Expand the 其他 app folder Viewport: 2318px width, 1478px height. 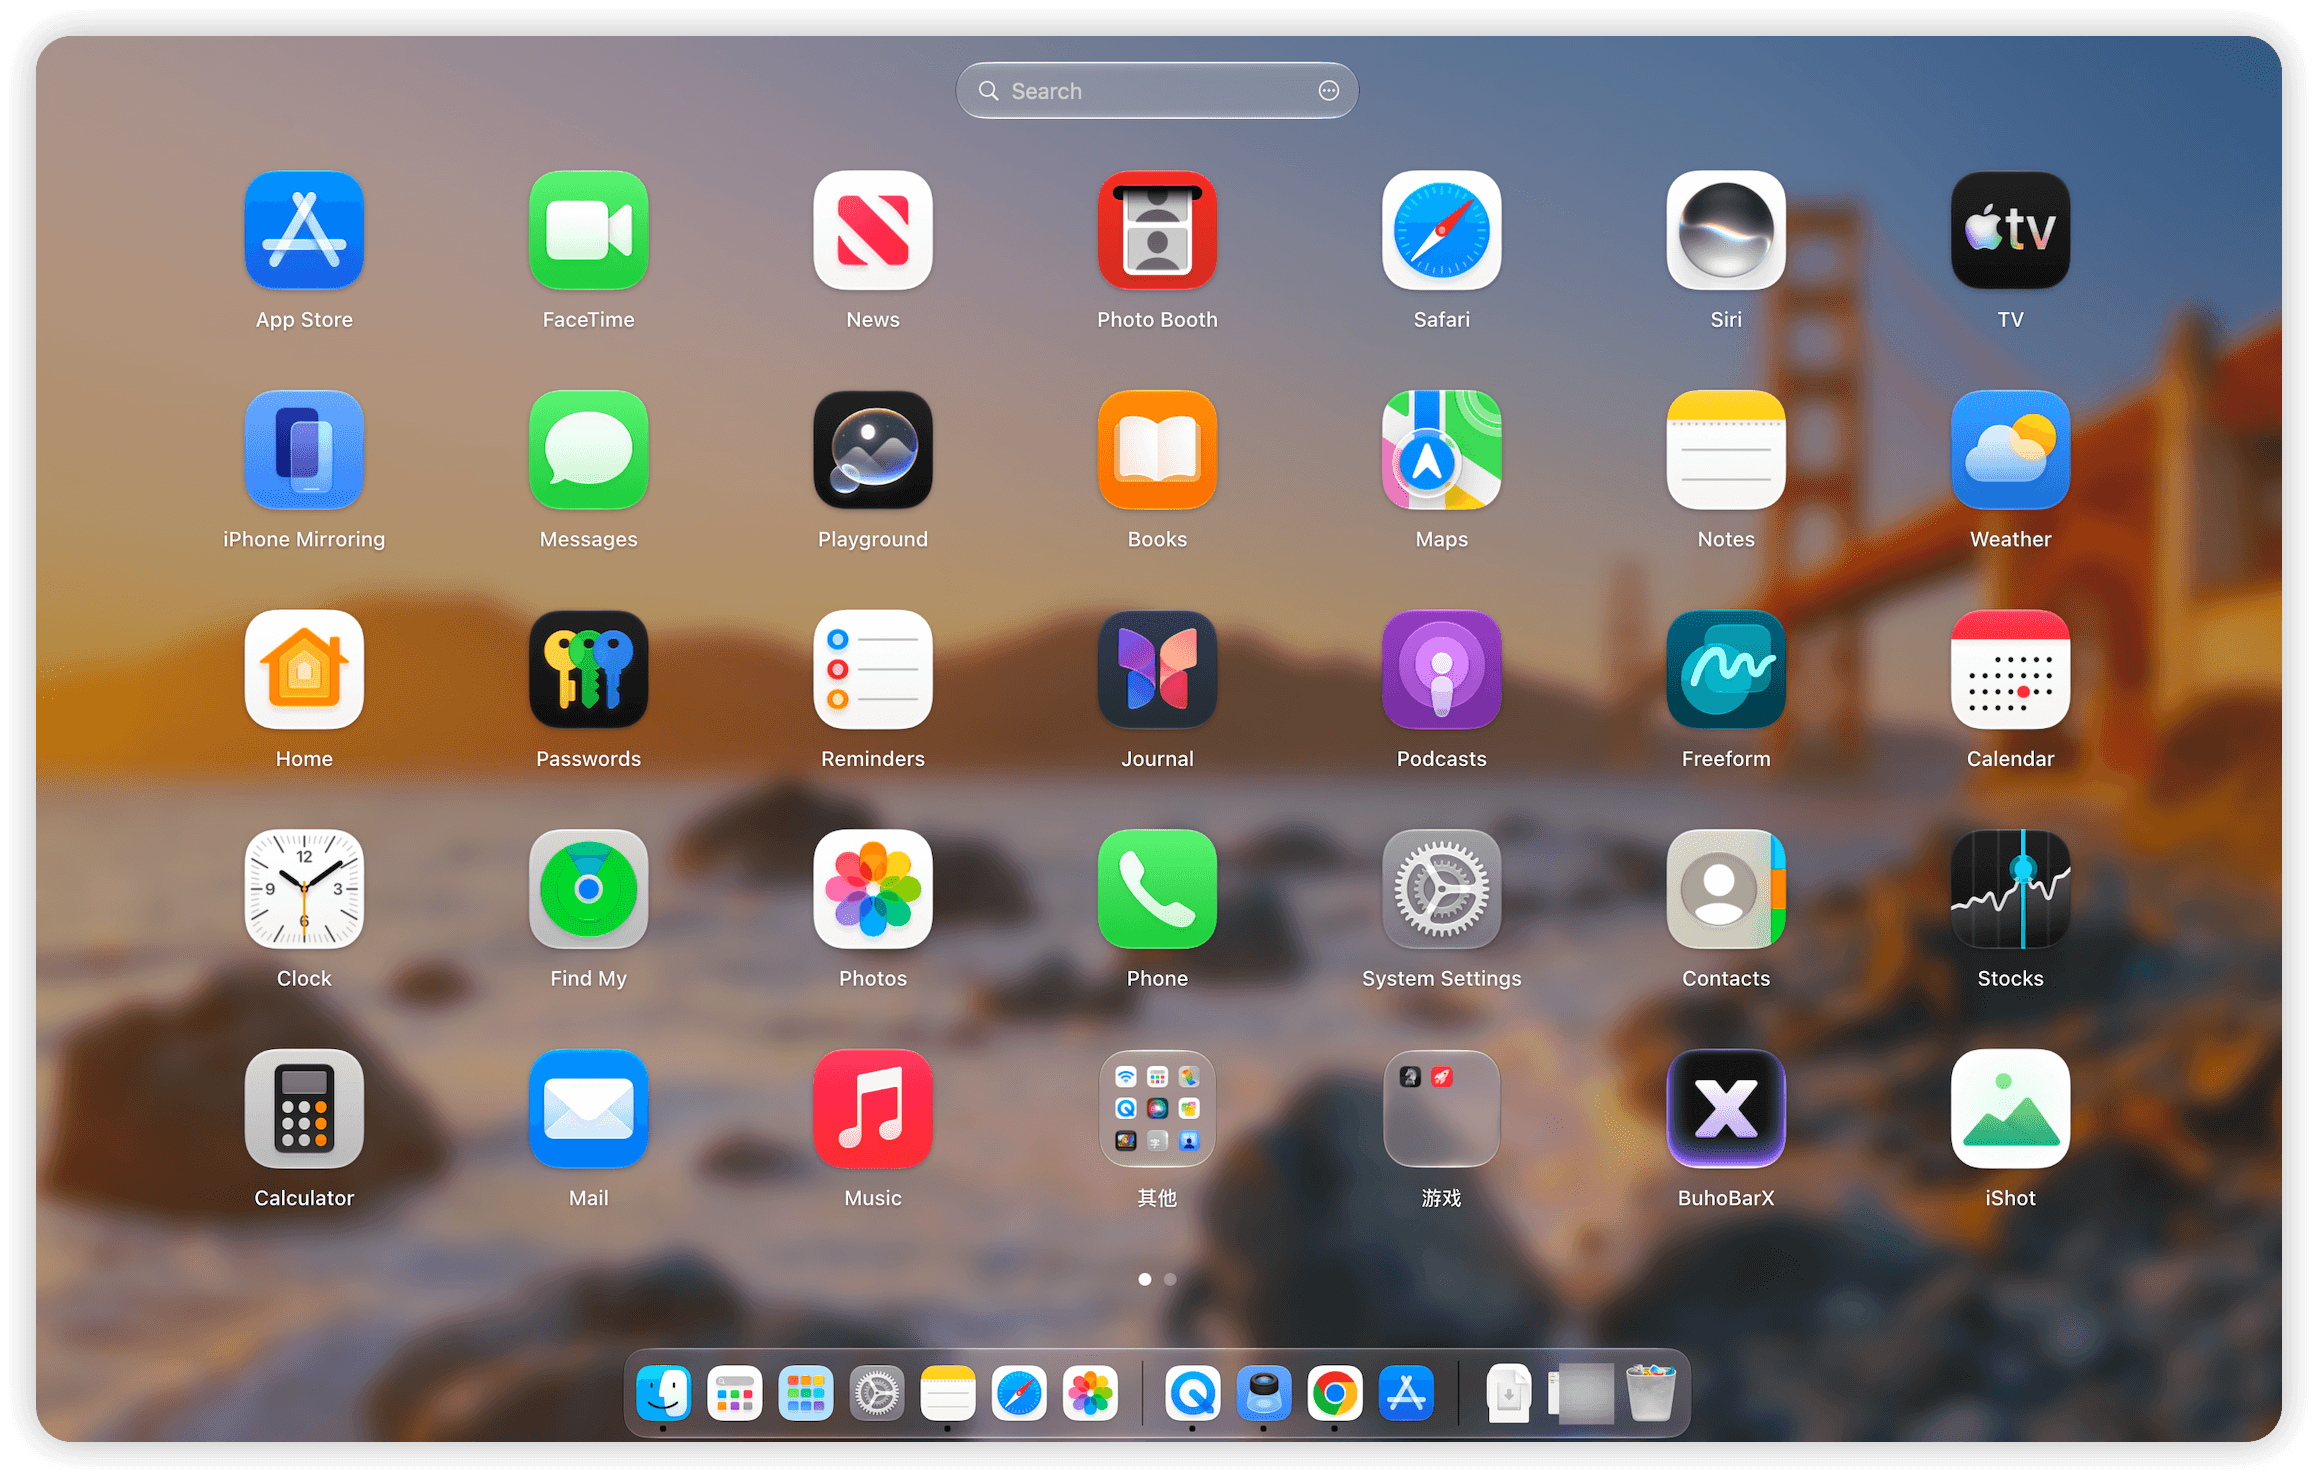pos(1157,1108)
